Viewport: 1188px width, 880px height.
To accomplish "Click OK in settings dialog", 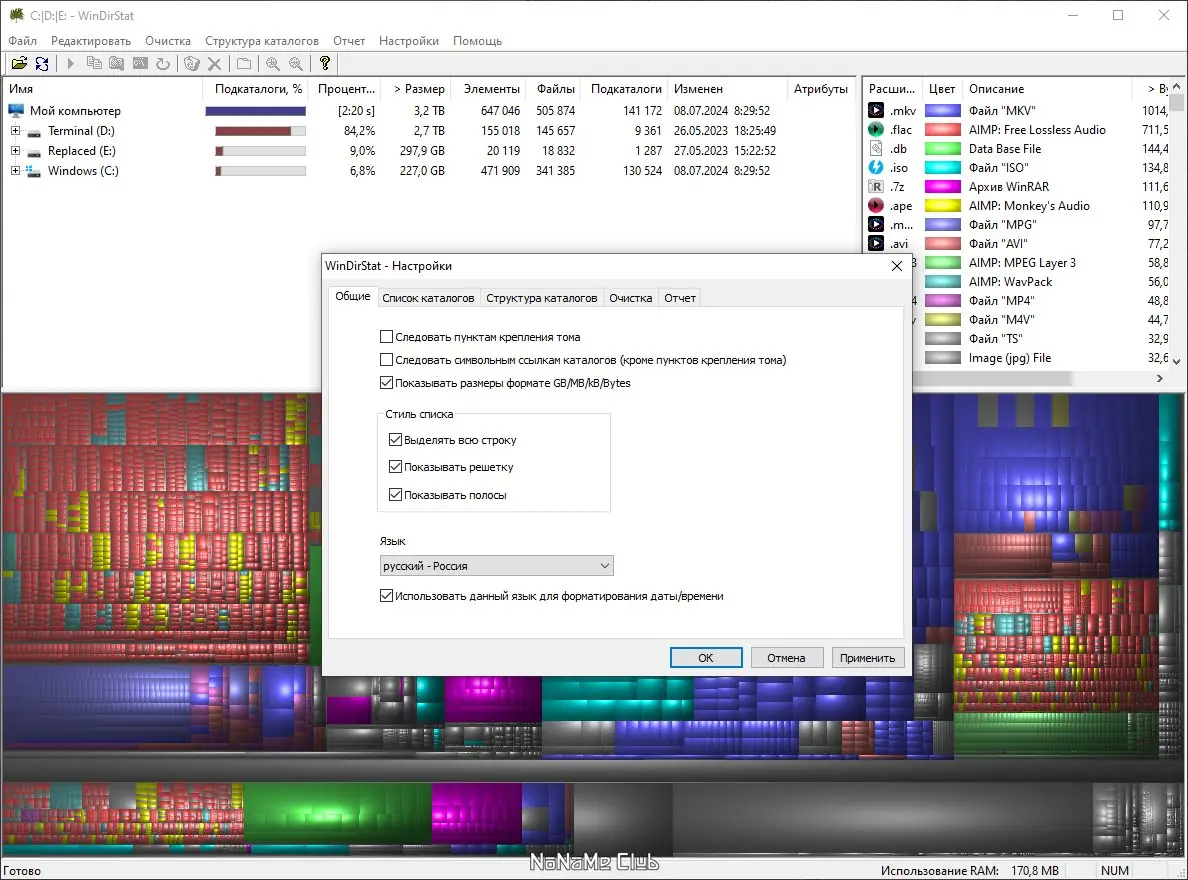I will click(x=705, y=658).
